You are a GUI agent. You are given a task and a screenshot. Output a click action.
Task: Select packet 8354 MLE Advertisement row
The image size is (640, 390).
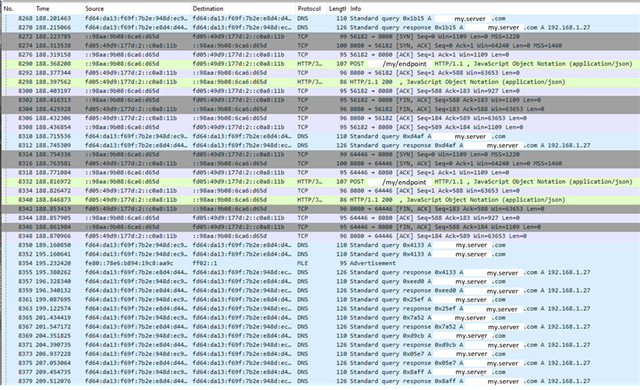click(320, 263)
